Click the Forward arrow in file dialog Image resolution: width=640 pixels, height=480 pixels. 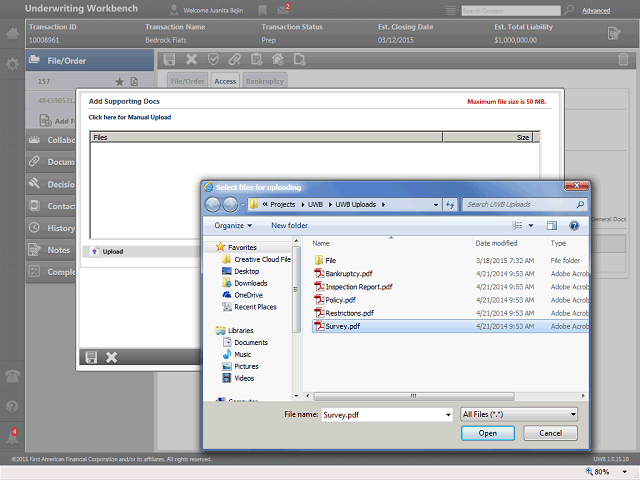pos(230,204)
